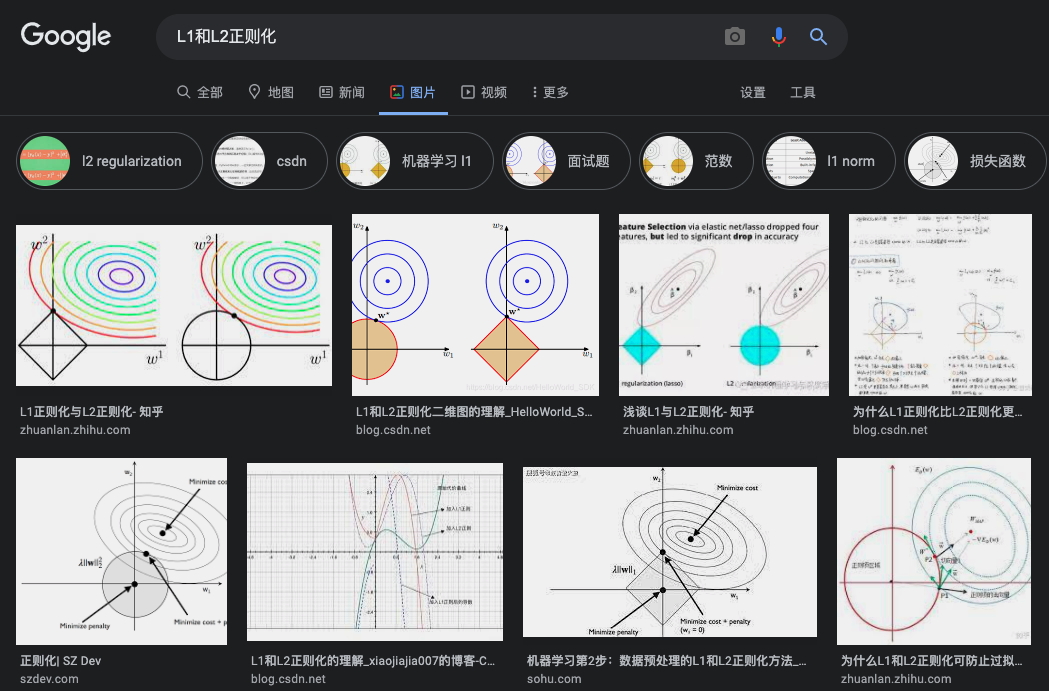Image resolution: width=1049 pixels, height=691 pixels.
Task: Select the l2 regularization filter chip
Action: click(x=109, y=161)
